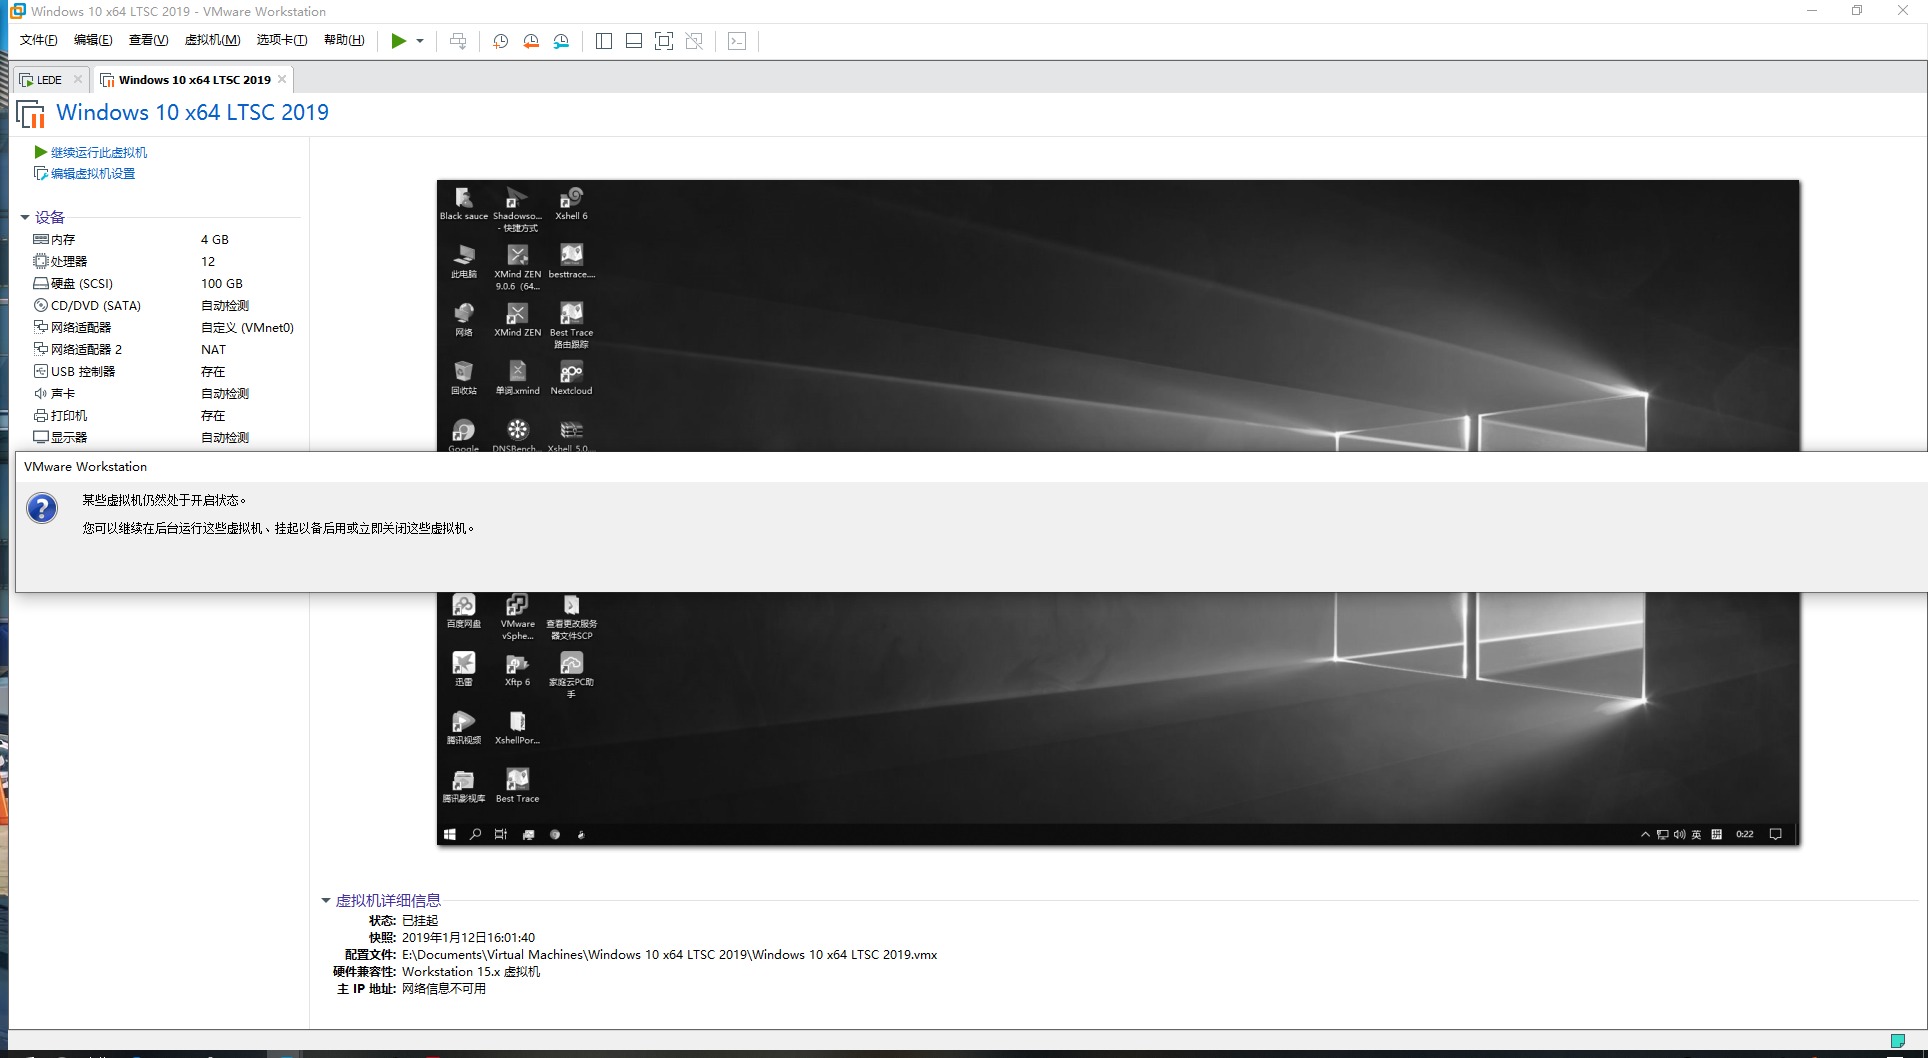
Task: Open the 选项卡(T) menu
Action: tap(282, 40)
